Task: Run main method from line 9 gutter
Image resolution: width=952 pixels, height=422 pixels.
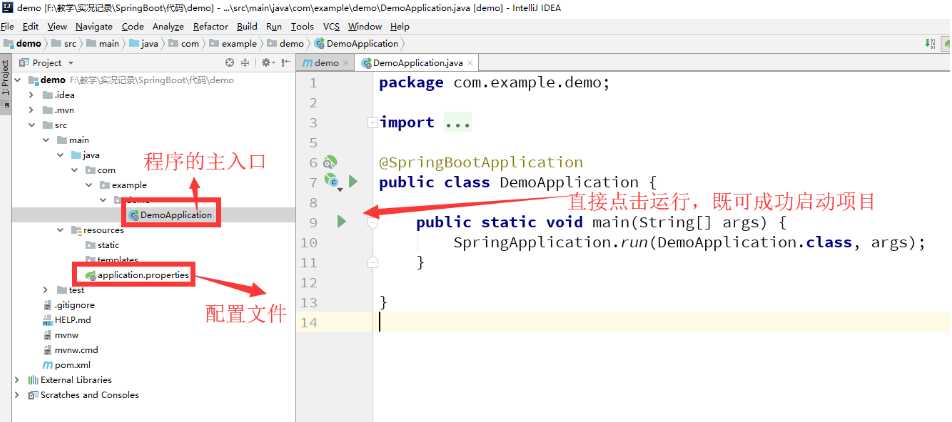Action: tap(341, 222)
